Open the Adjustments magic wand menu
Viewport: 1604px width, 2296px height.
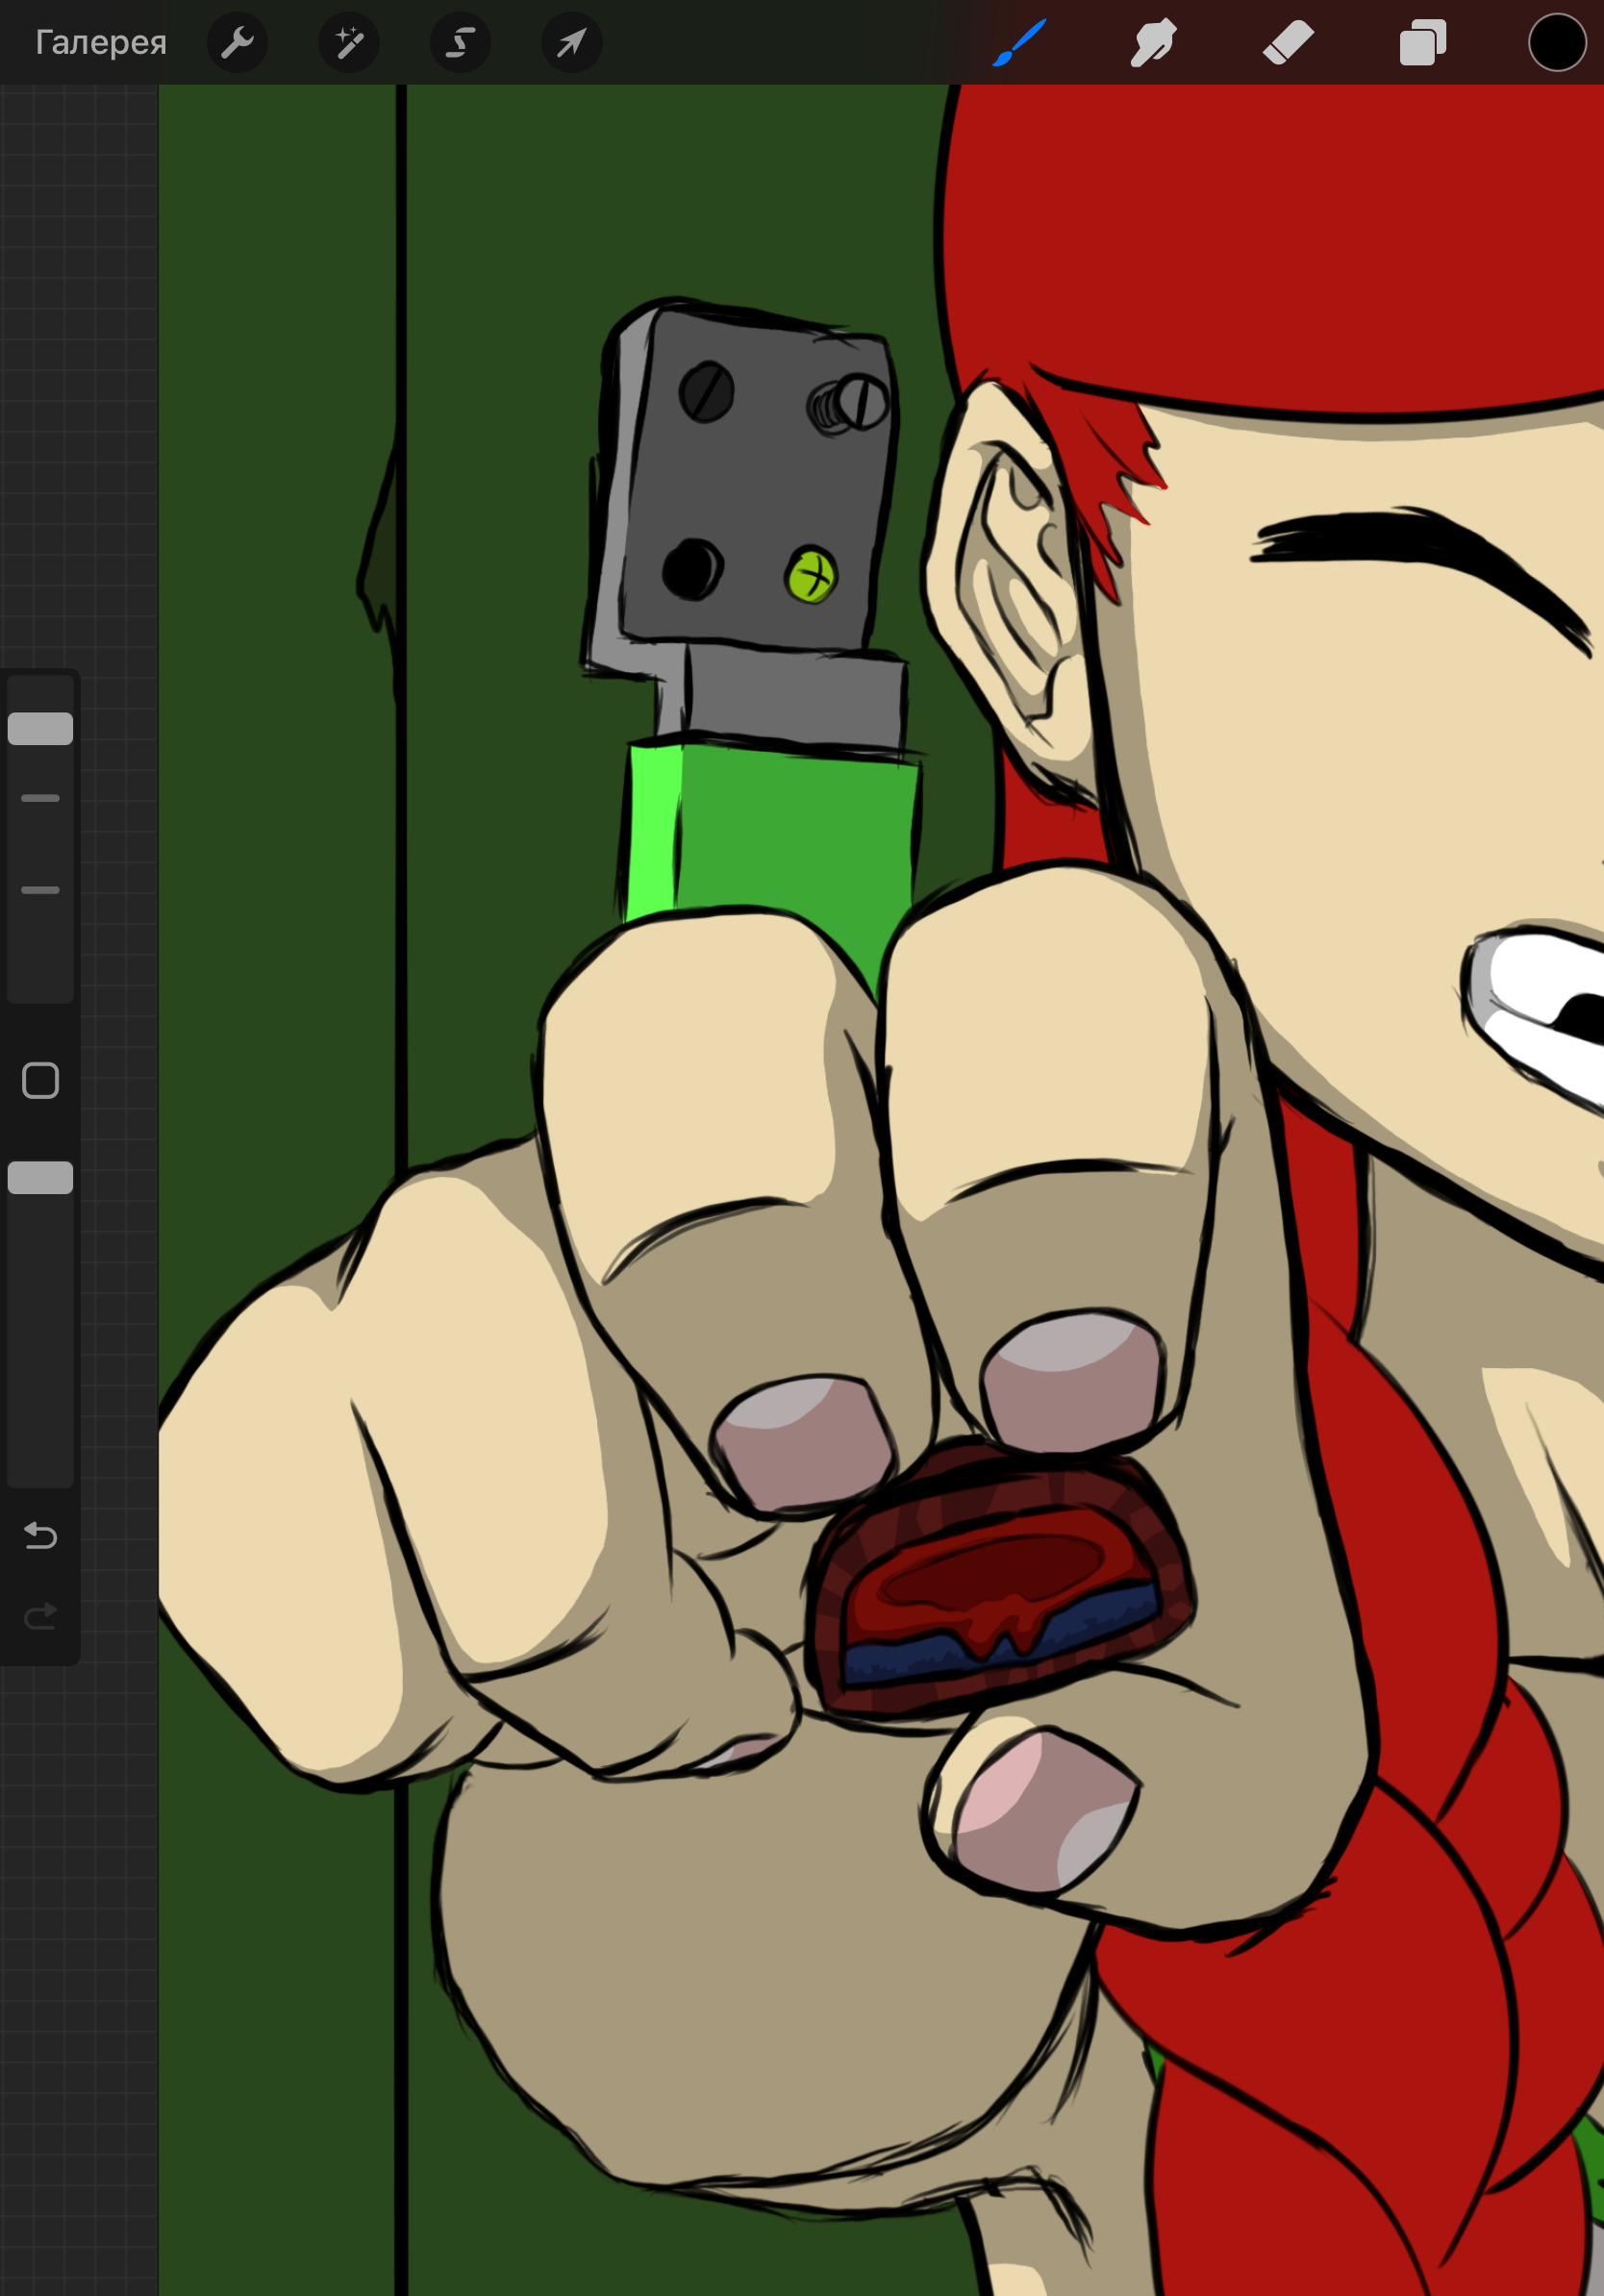pos(349,43)
